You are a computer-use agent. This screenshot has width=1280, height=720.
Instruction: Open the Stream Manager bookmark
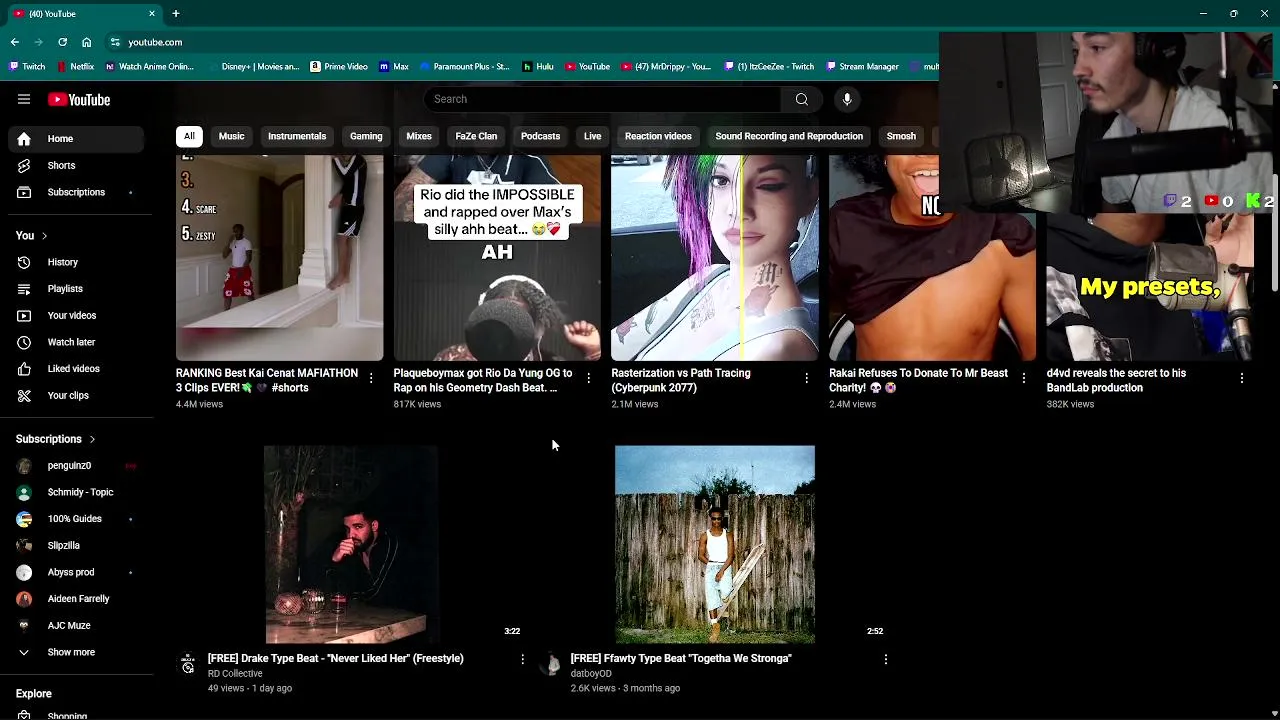(x=861, y=67)
